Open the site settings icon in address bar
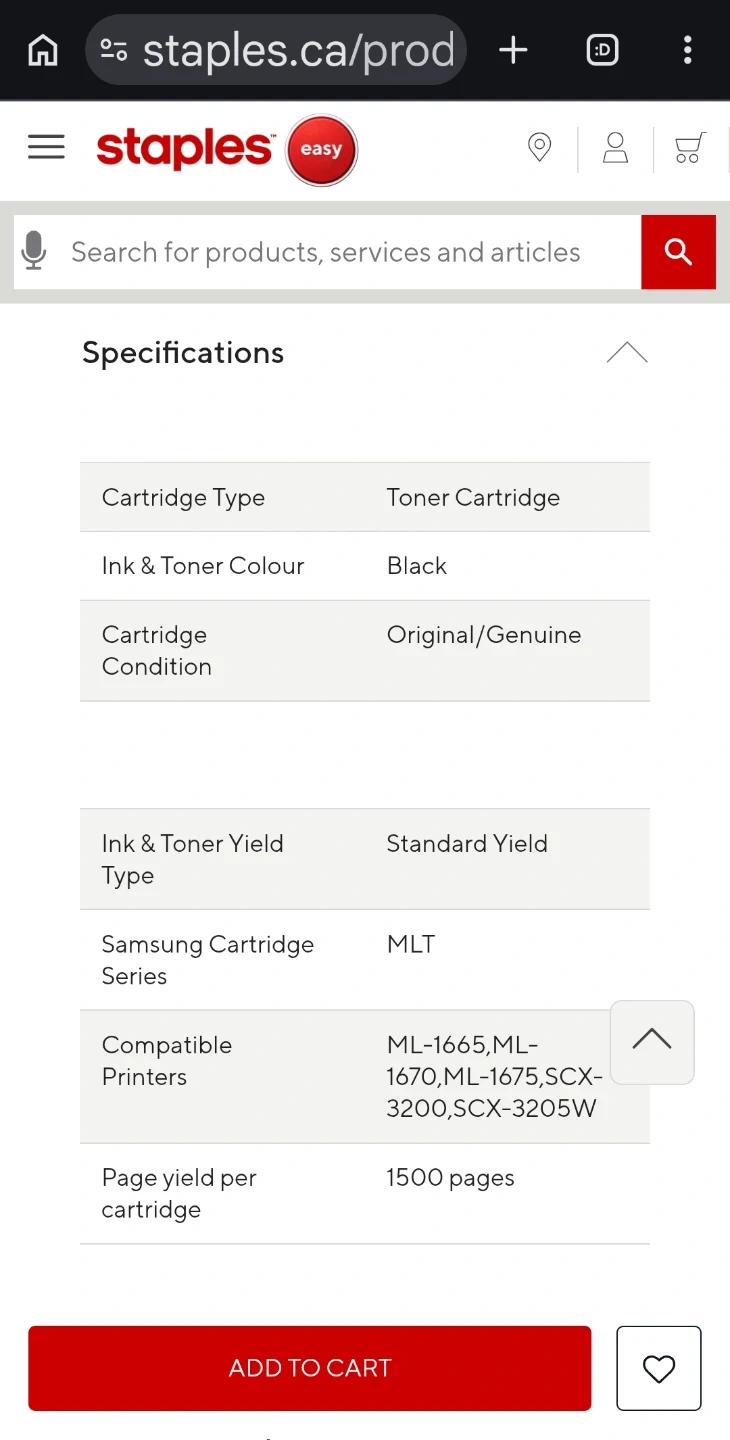The image size is (730, 1440). (114, 50)
